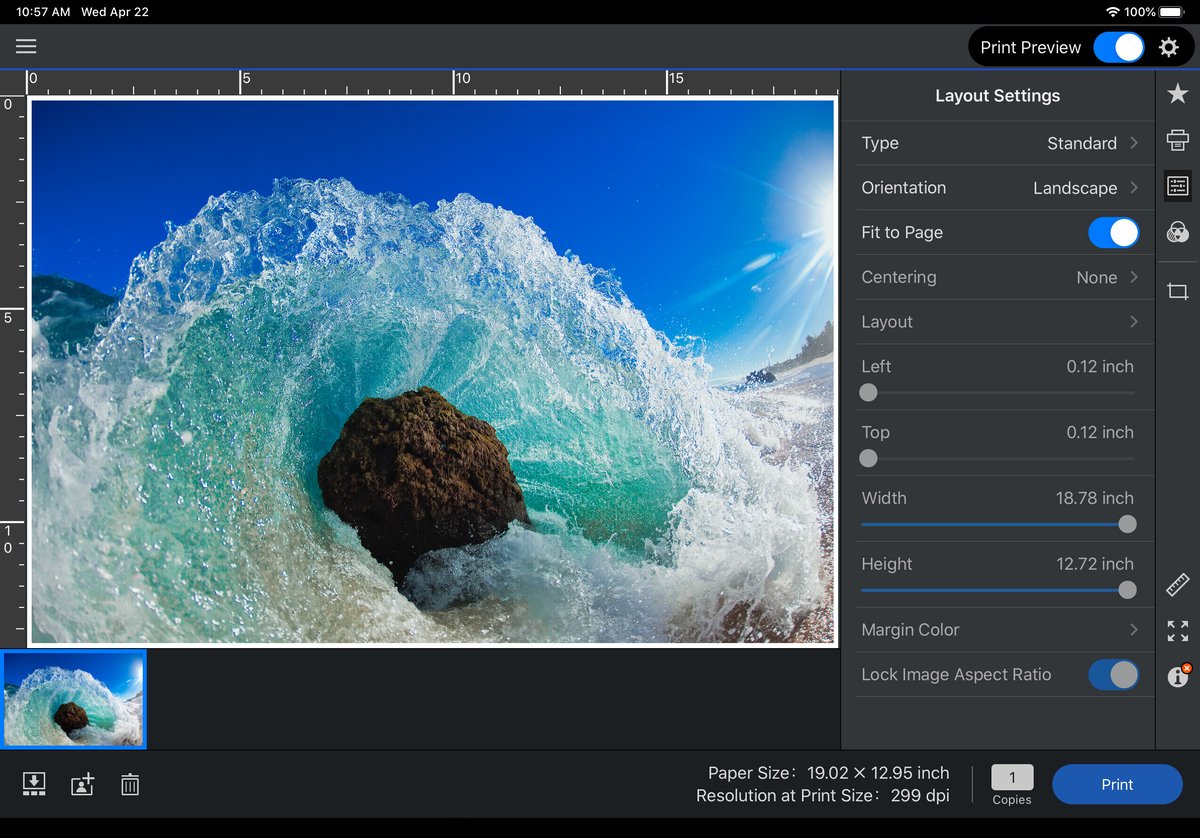Select the crop tool icon

click(1177, 291)
